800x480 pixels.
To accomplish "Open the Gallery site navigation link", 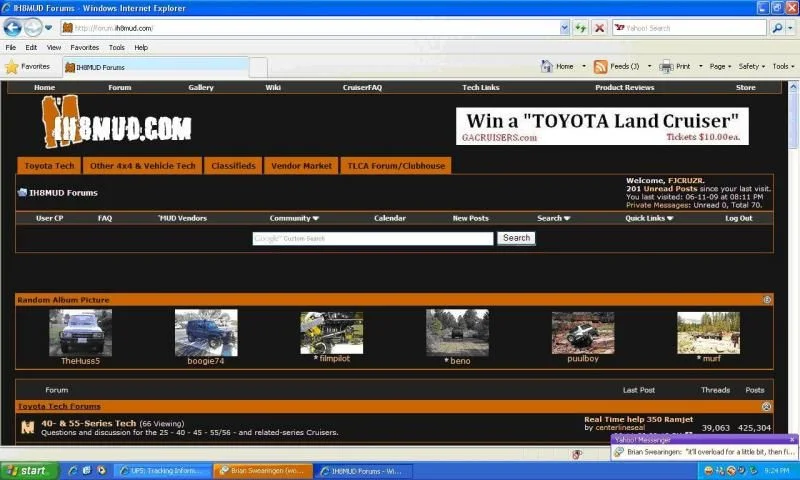I will (201, 88).
